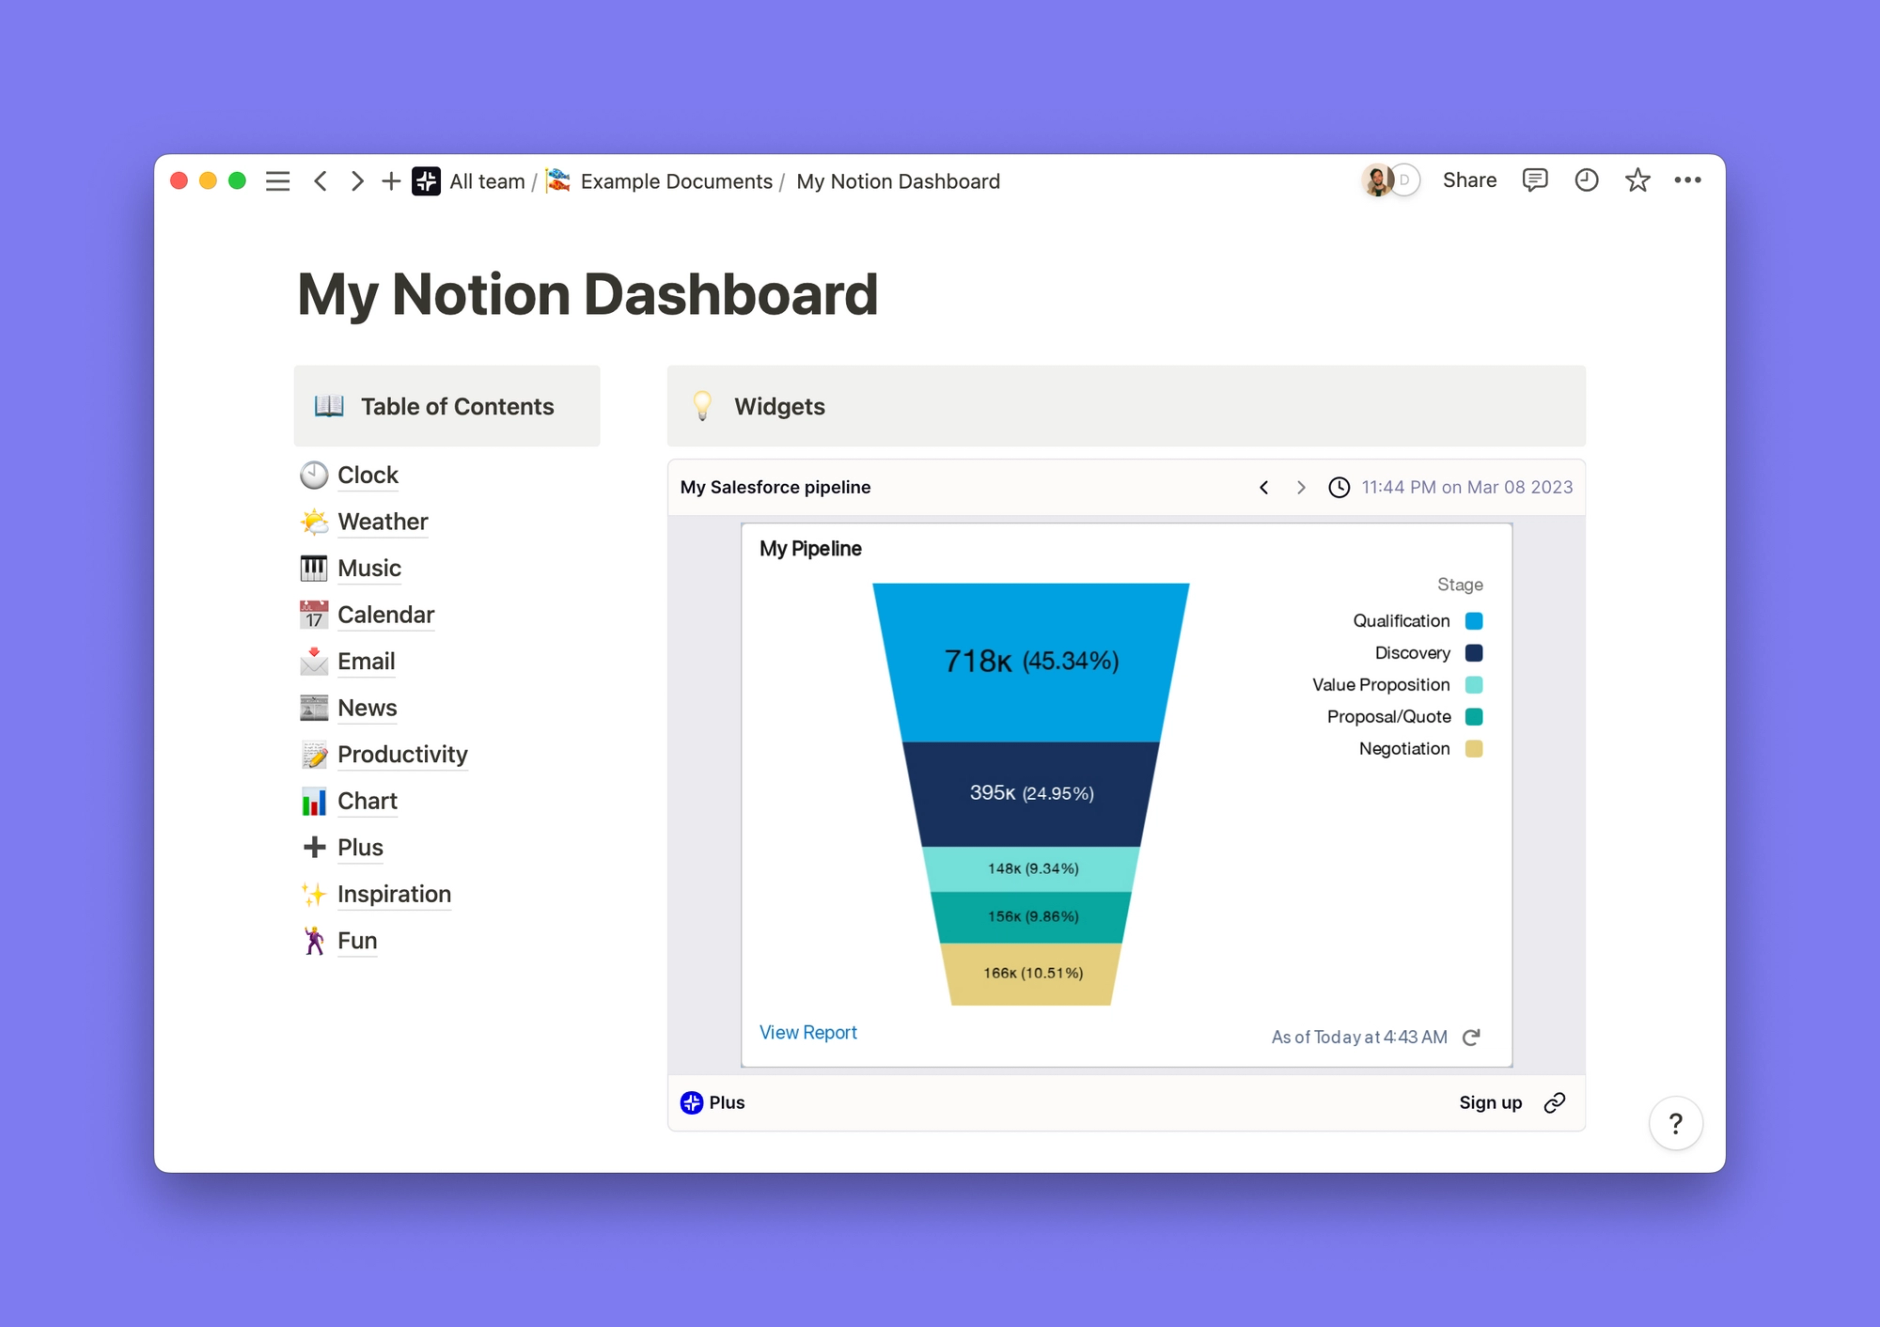Select the Value Proposition legend swatch
This screenshot has height=1327, width=1880.
[1474, 685]
